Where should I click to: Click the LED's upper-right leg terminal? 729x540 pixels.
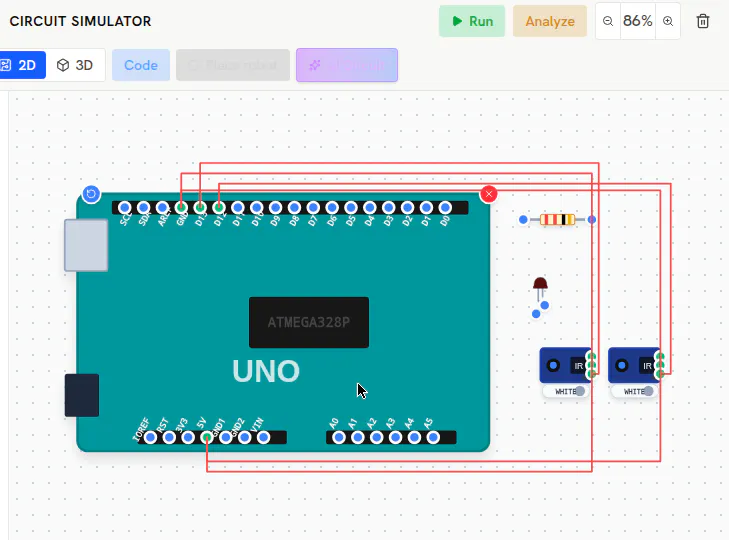coord(545,305)
